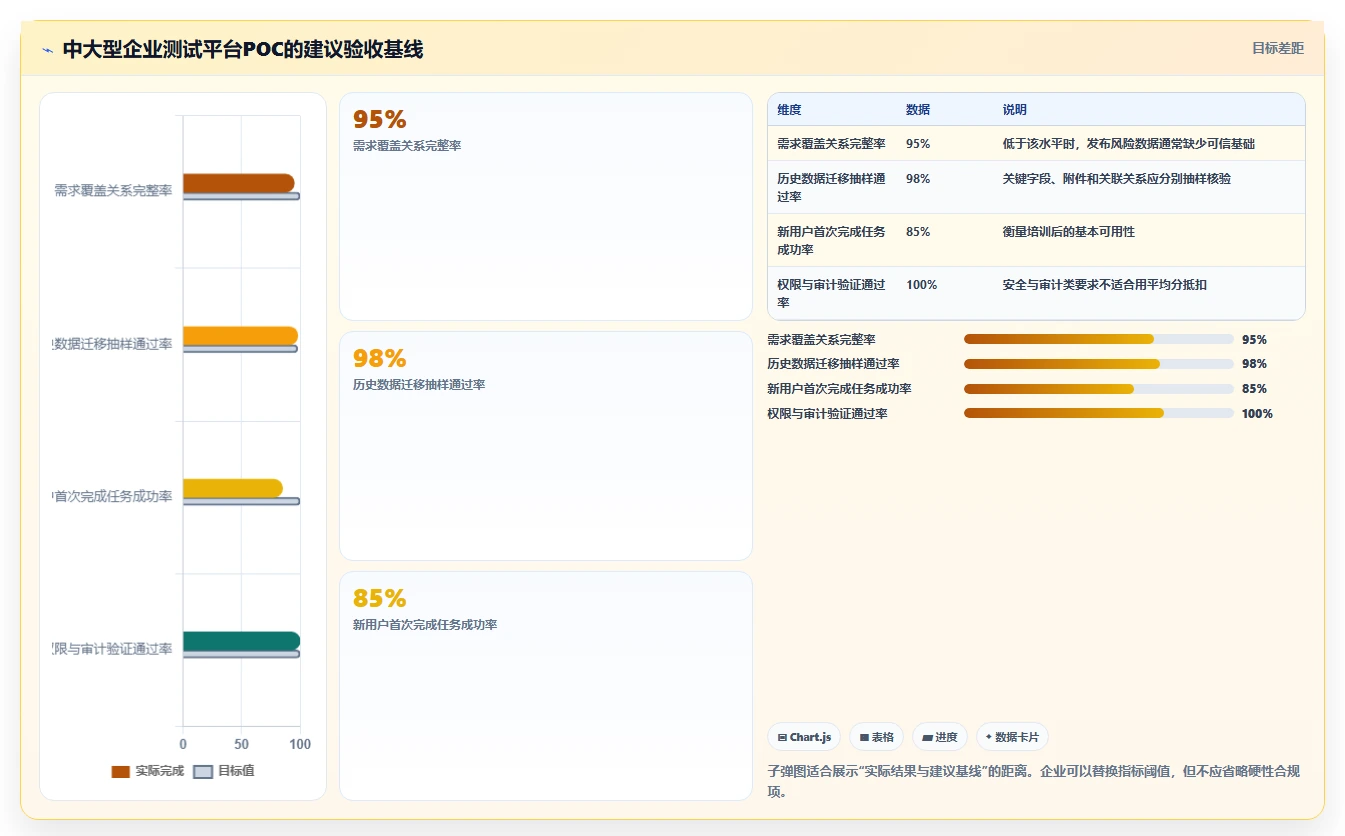Click the 100% value in the table
This screenshot has width=1345, height=836.
pos(921,285)
